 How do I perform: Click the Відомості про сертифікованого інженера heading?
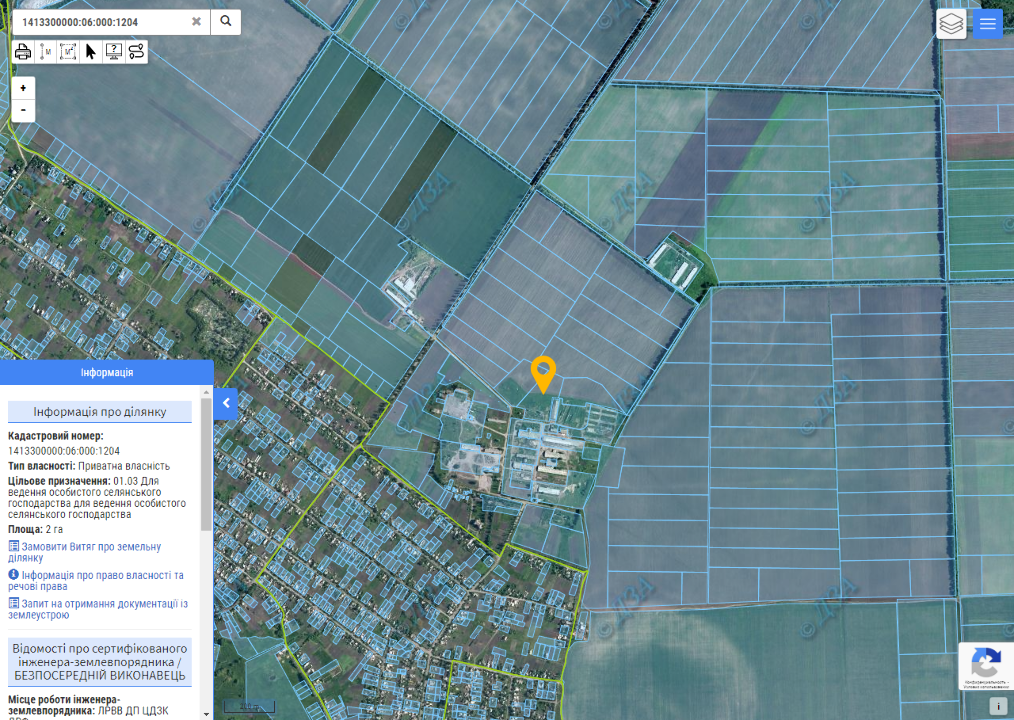pyautogui.click(x=100, y=662)
